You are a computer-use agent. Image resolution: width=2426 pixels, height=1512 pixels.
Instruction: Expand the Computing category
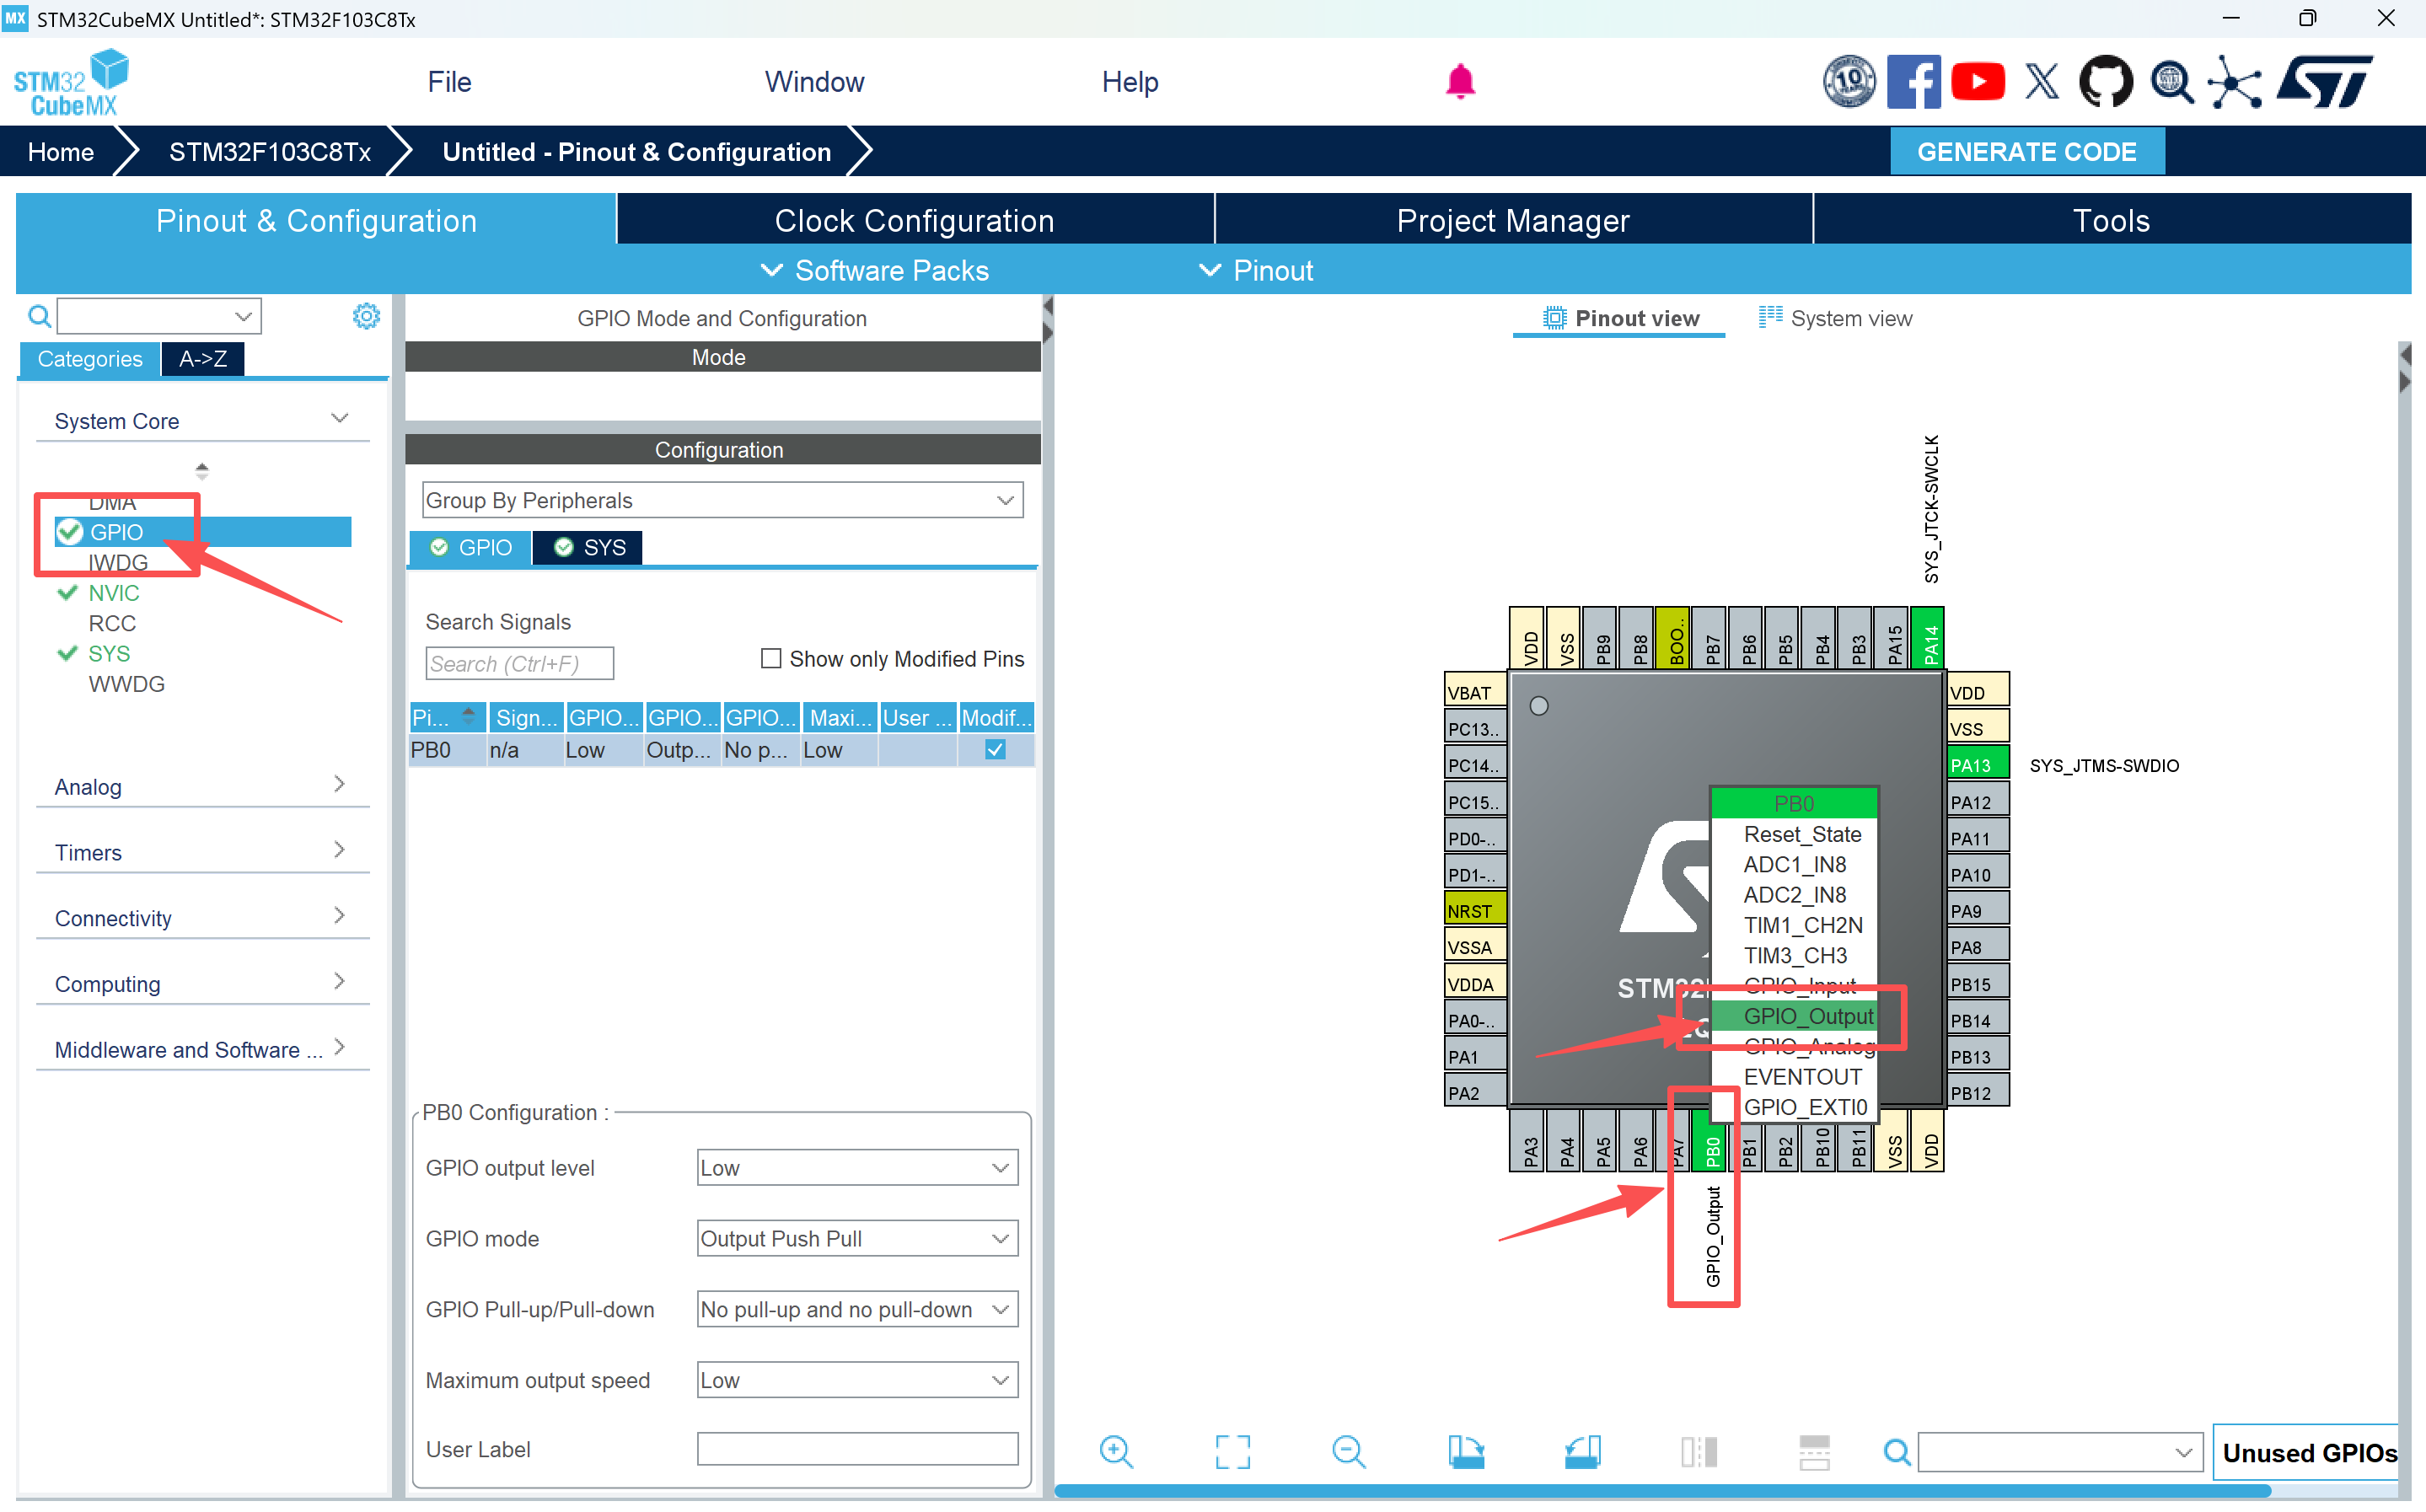[202, 984]
